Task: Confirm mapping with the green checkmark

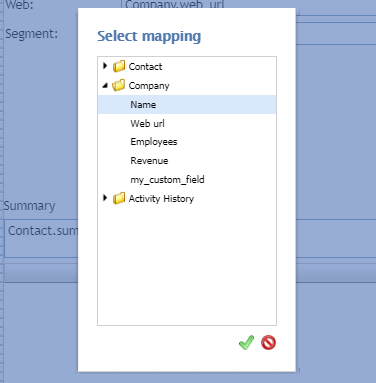Action: [x=246, y=342]
